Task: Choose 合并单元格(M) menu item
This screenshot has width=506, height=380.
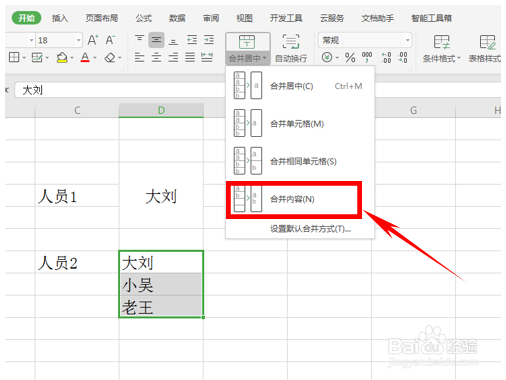Action: [300, 123]
